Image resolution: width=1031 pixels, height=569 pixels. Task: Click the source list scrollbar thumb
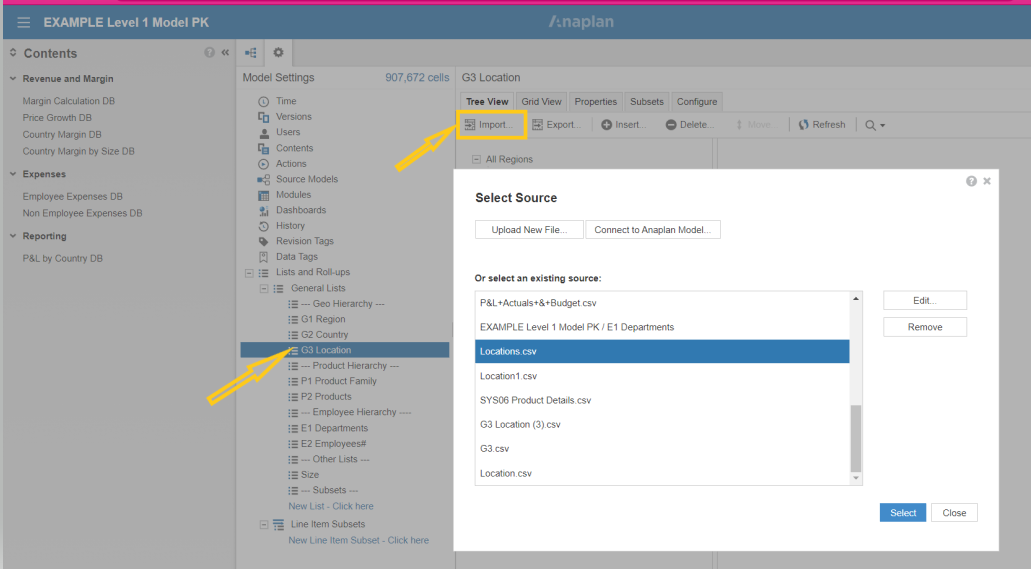(x=855, y=438)
